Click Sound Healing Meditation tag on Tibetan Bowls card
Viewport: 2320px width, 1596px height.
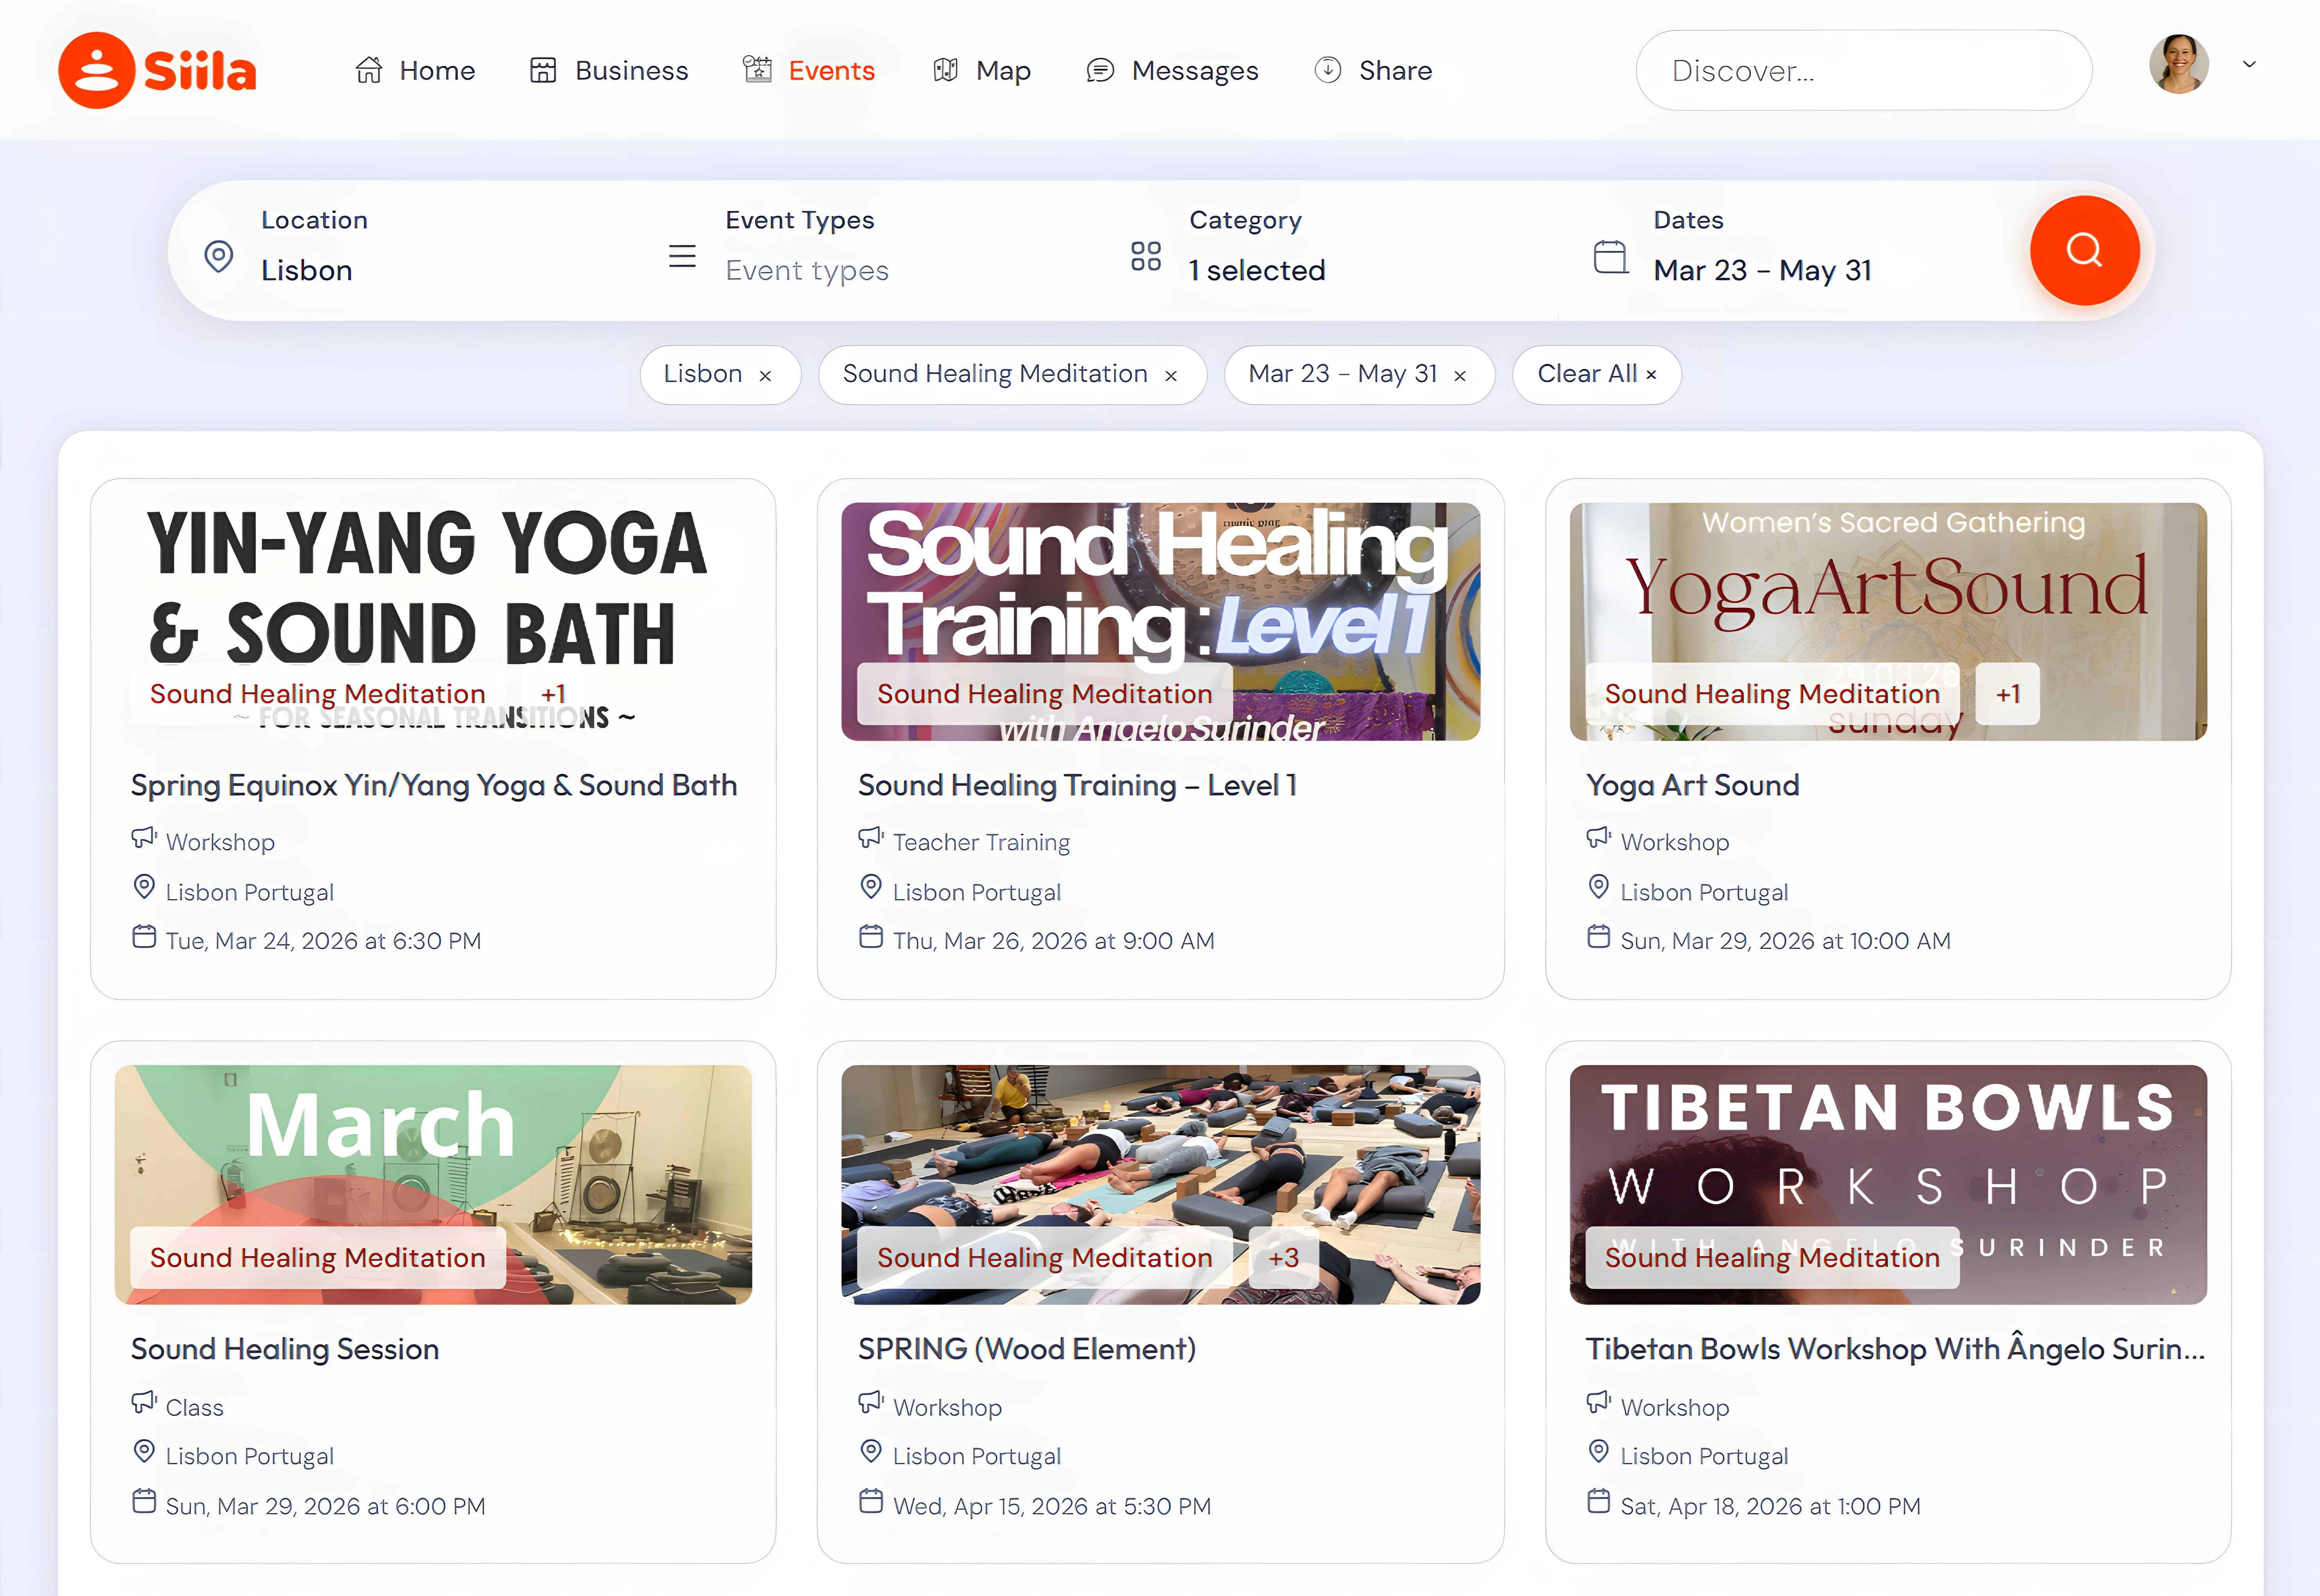tap(1772, 1258)
